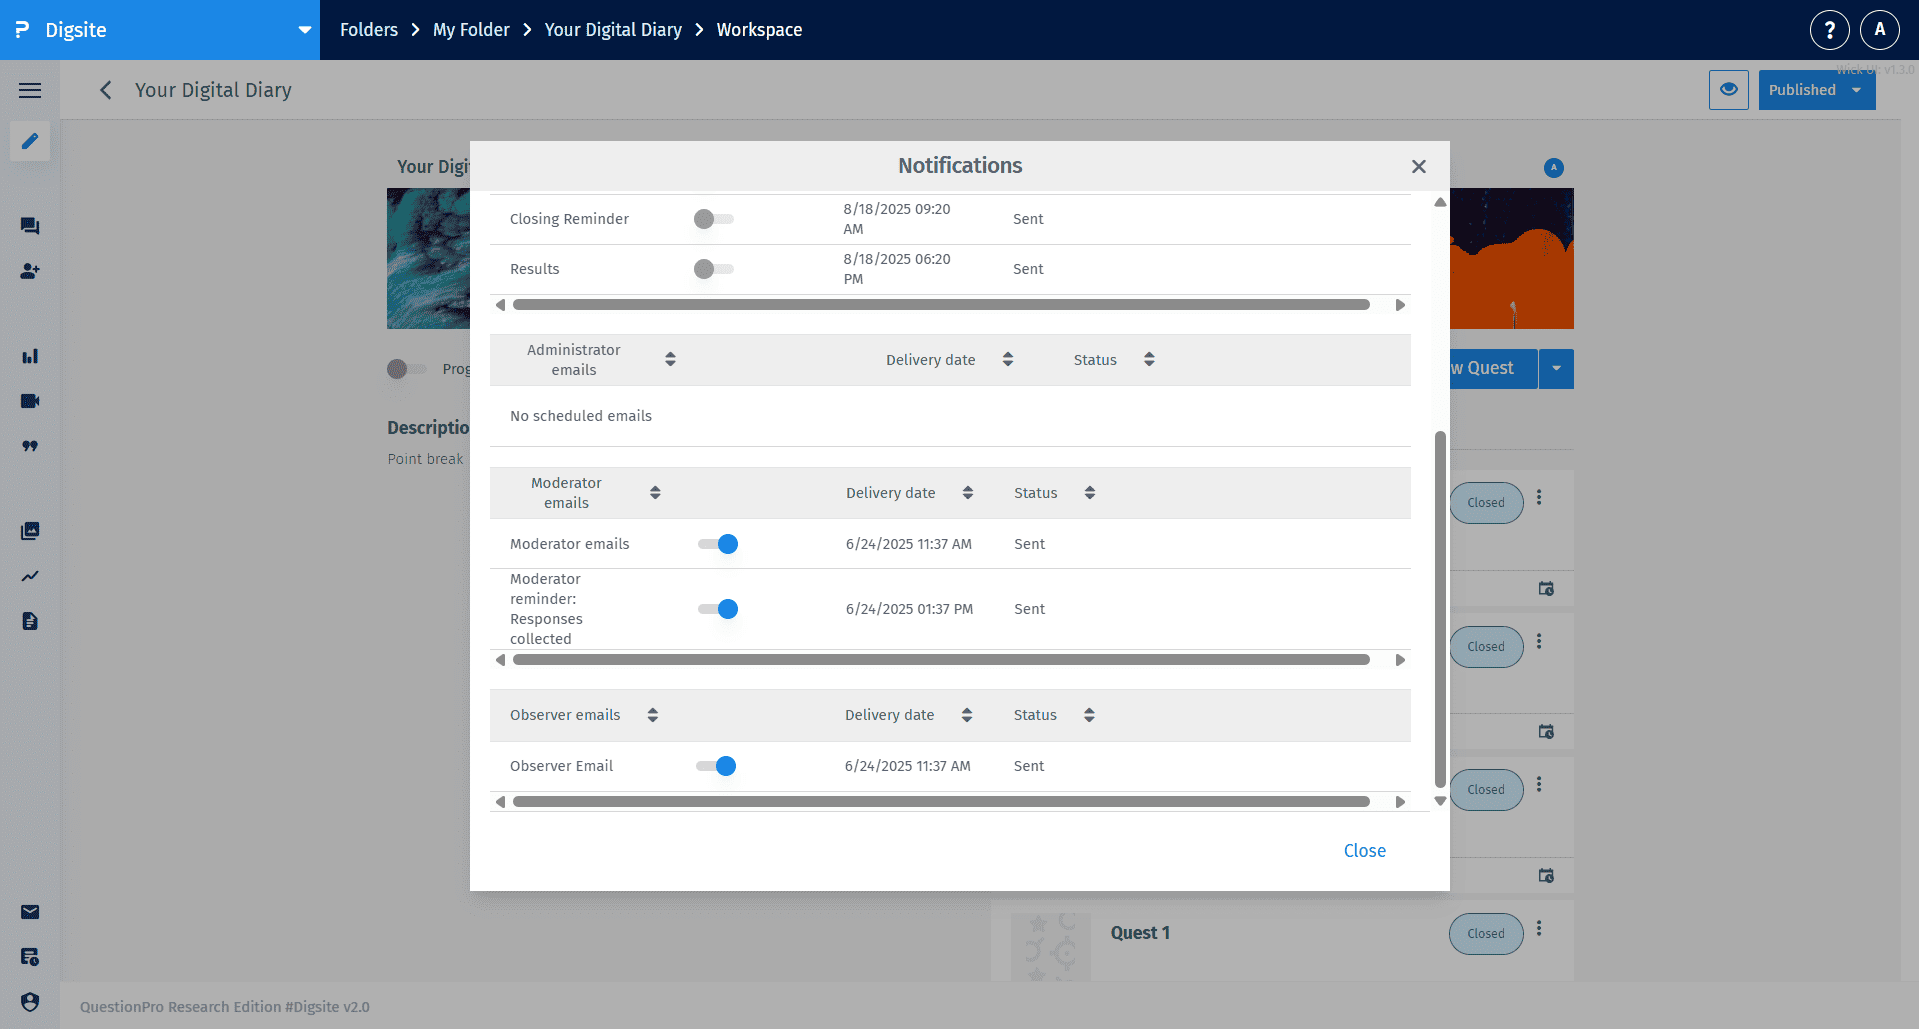Select the pencil edit icon in sidebar

[30, 141]
